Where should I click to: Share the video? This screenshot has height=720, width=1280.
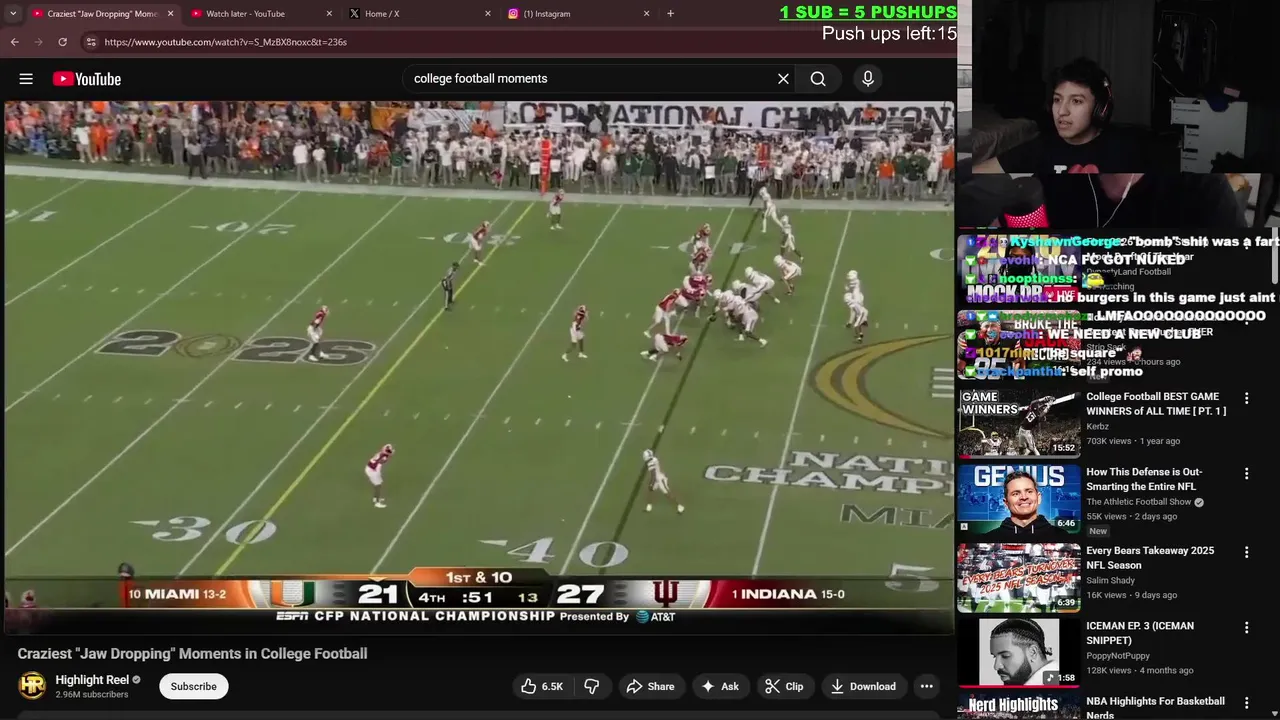click(x=650, y=686)
